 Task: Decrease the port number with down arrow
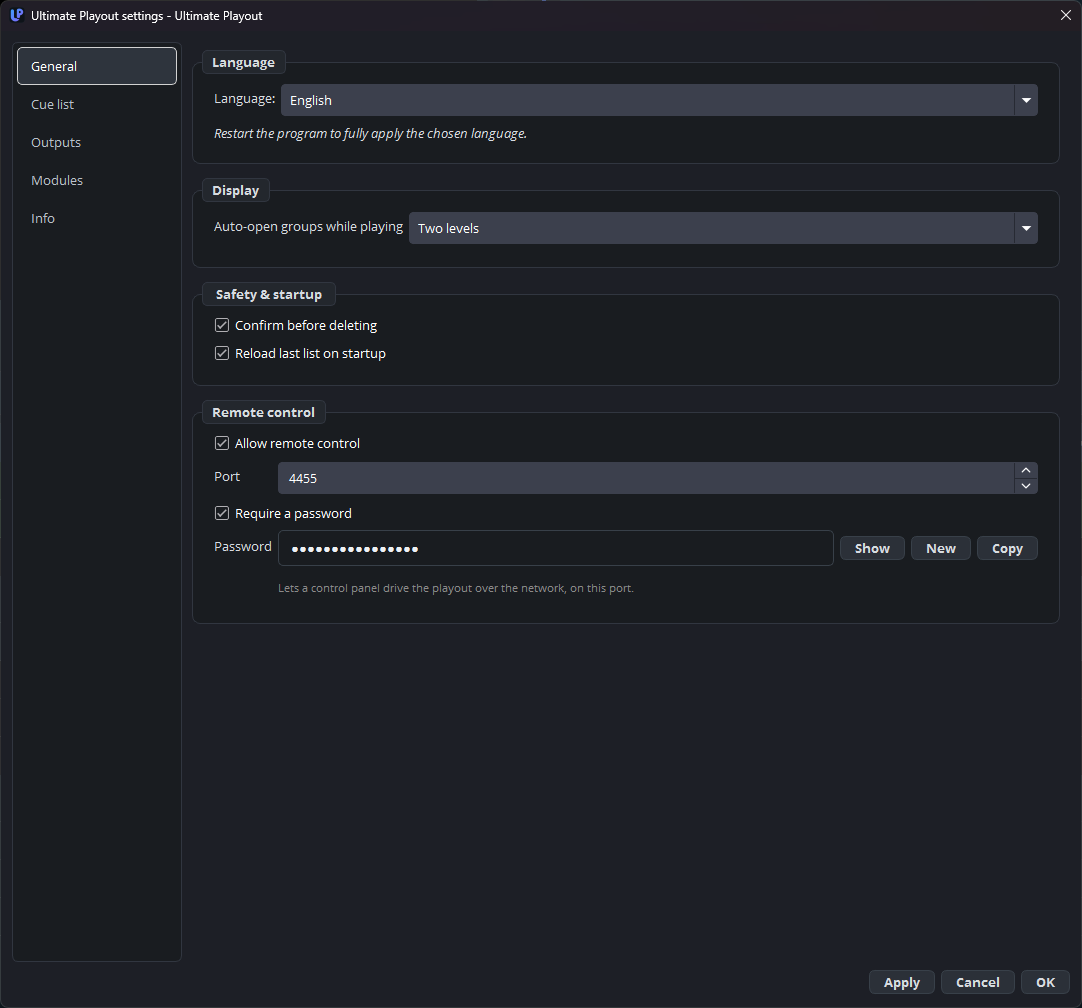[x=1026, y=486]
